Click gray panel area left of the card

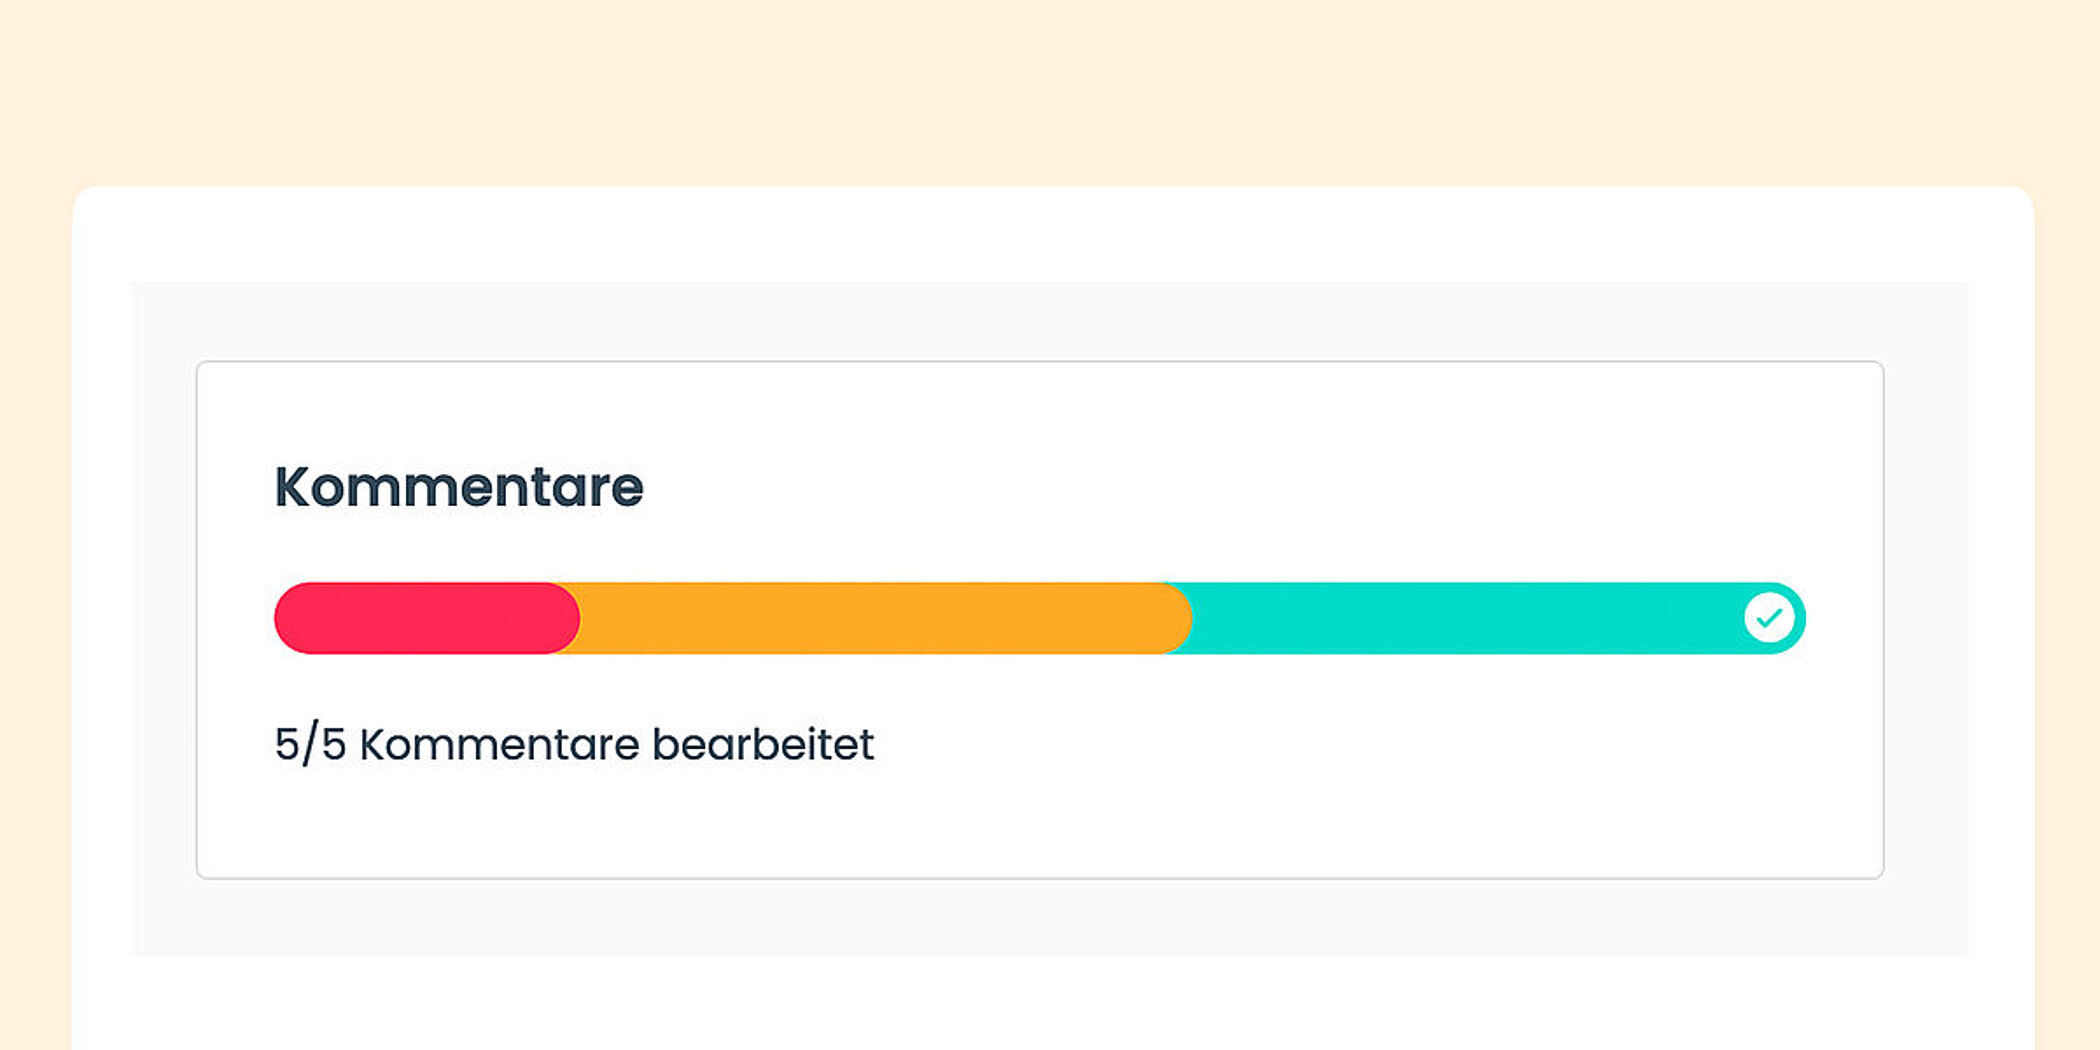[x=164, y=620]
